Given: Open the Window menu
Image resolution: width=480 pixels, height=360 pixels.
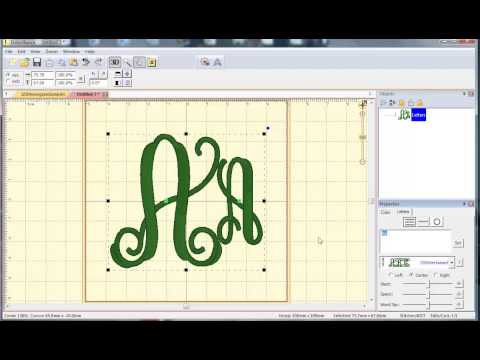Looking at the screenshot, I should coord(71,52).
